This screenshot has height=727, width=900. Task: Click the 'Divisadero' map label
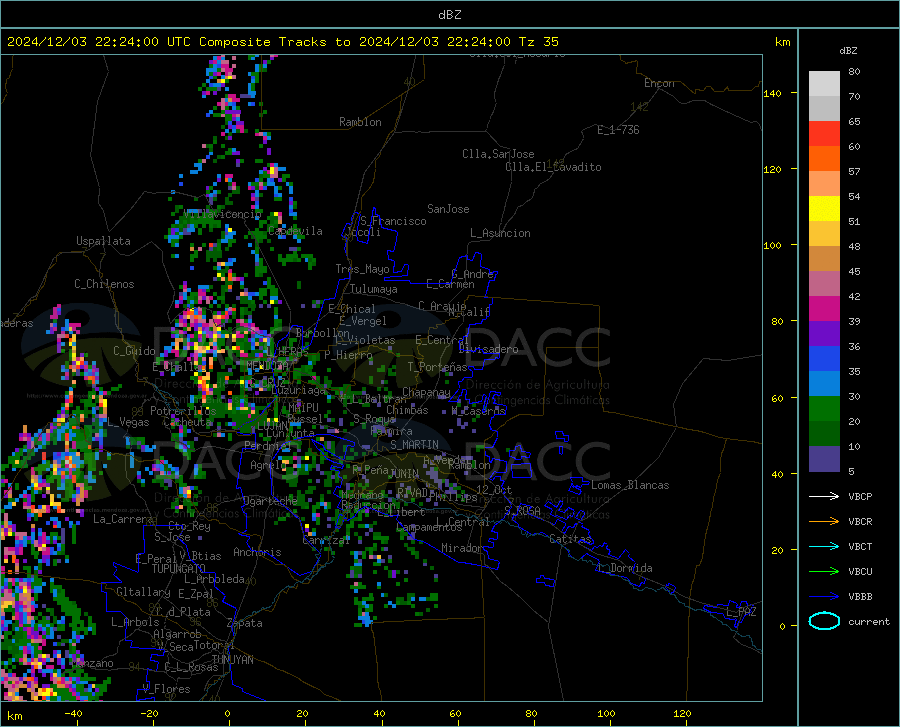(x=488, y=349)
